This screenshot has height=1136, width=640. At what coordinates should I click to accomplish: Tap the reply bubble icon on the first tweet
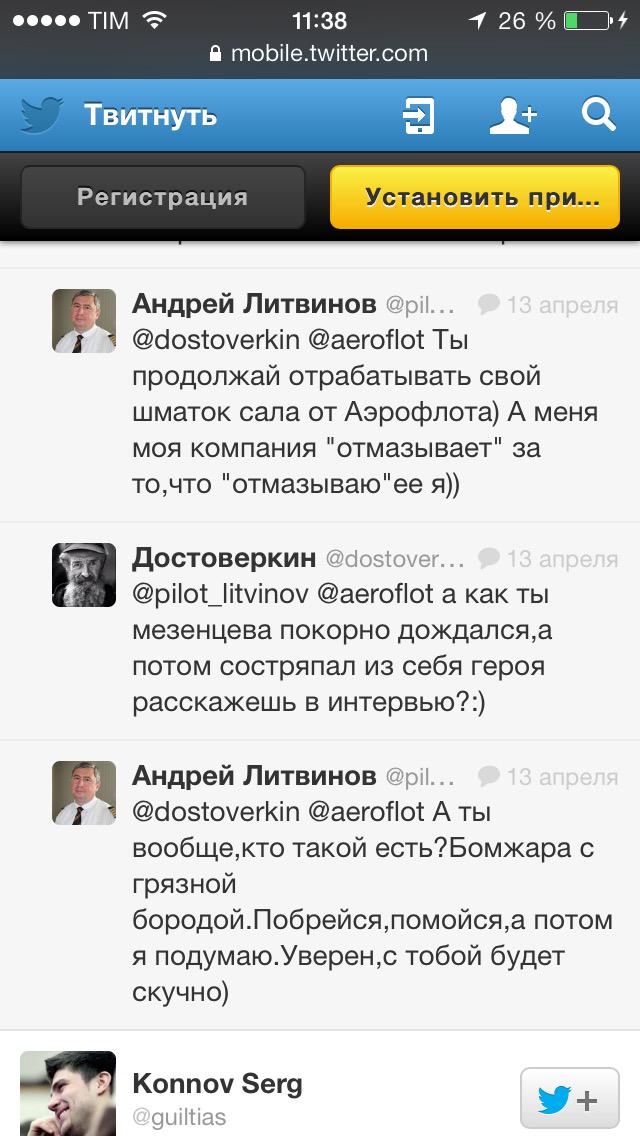[x=489, y=304]
